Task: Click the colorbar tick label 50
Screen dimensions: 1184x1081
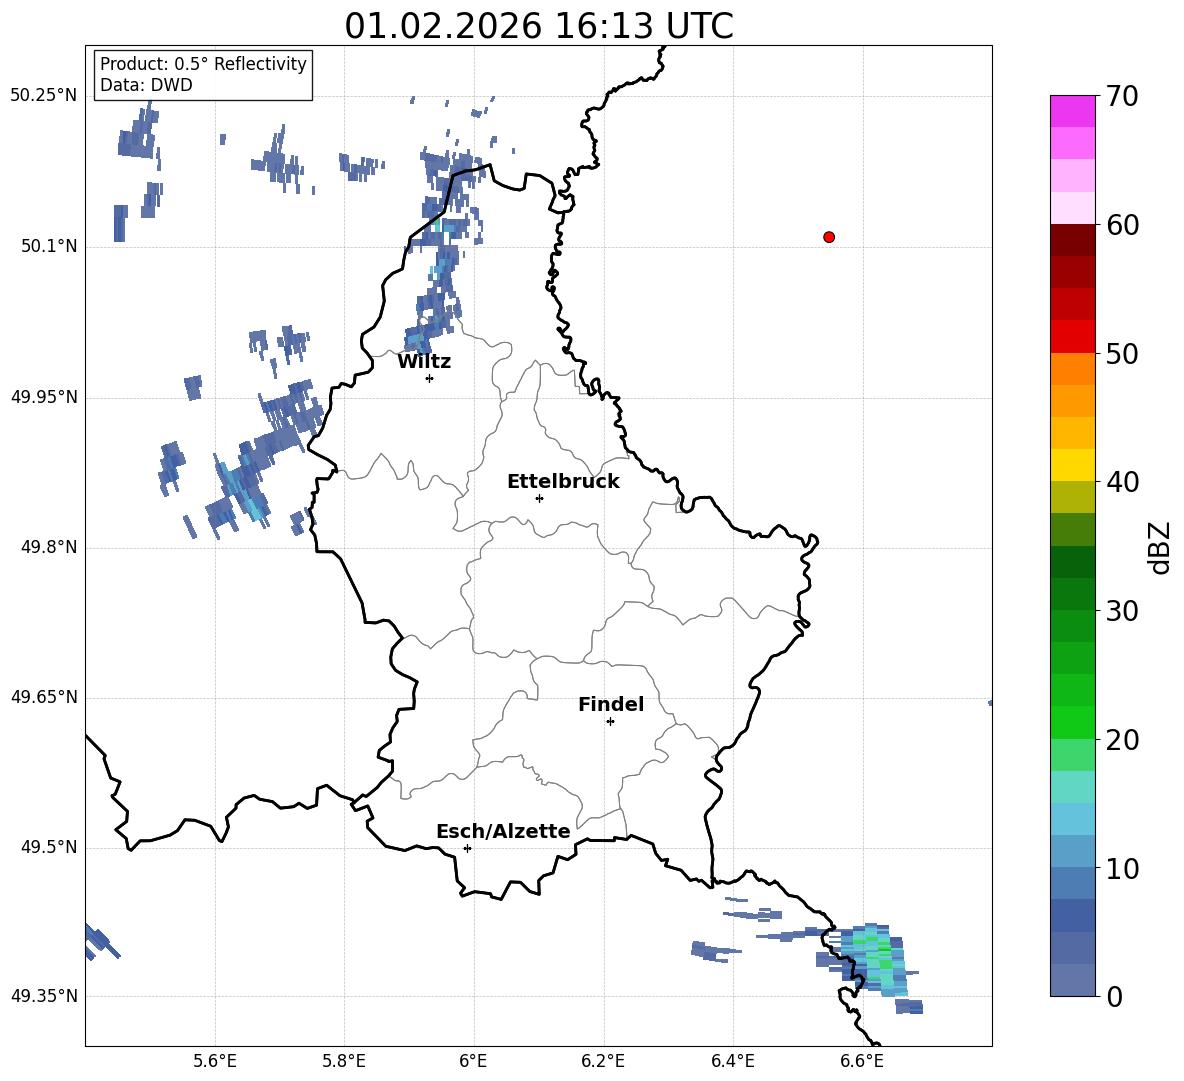Action: click(x=1122, y=354)
